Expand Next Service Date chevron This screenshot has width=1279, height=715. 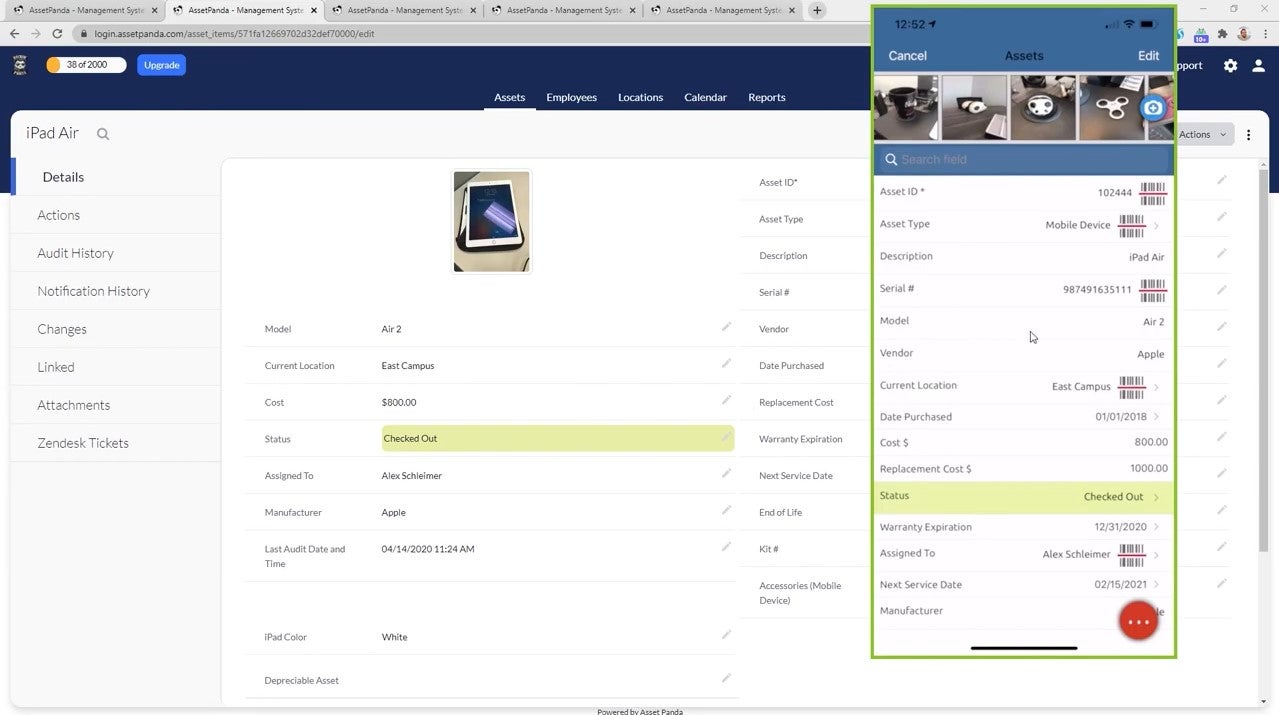coord(1156,585)
